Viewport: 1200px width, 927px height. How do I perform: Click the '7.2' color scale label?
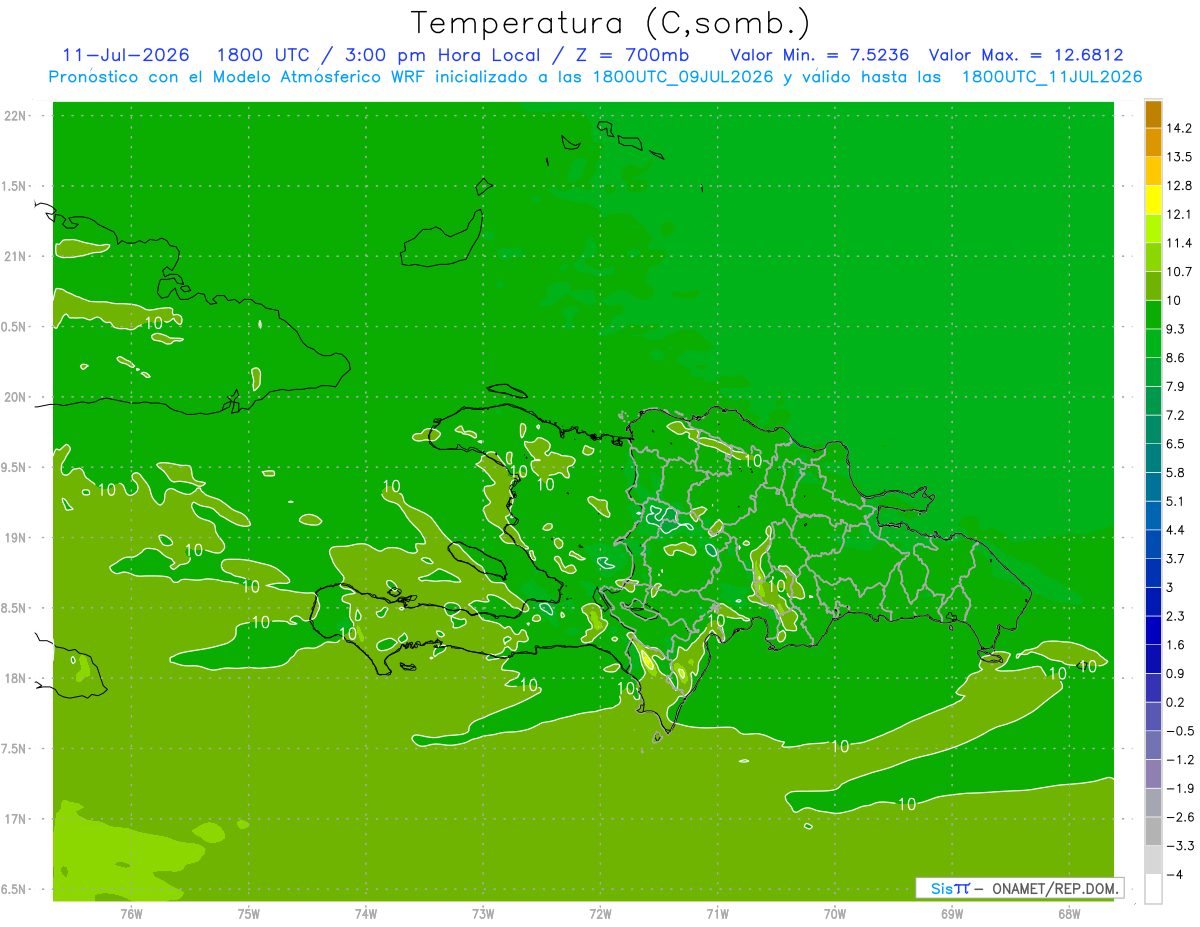[x=1176, y=415]
